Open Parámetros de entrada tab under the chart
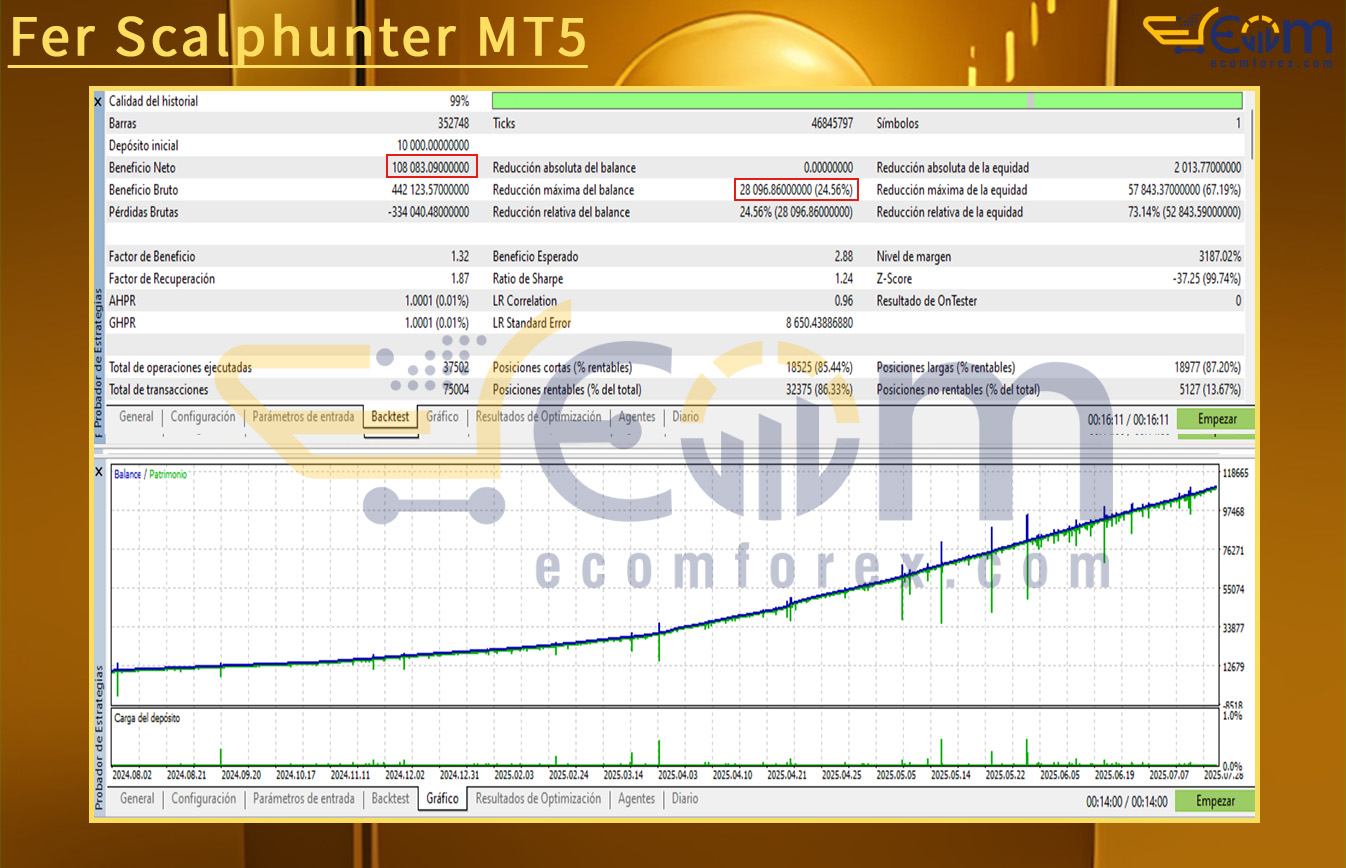The image size is (1346, 868). pos(304,799)
